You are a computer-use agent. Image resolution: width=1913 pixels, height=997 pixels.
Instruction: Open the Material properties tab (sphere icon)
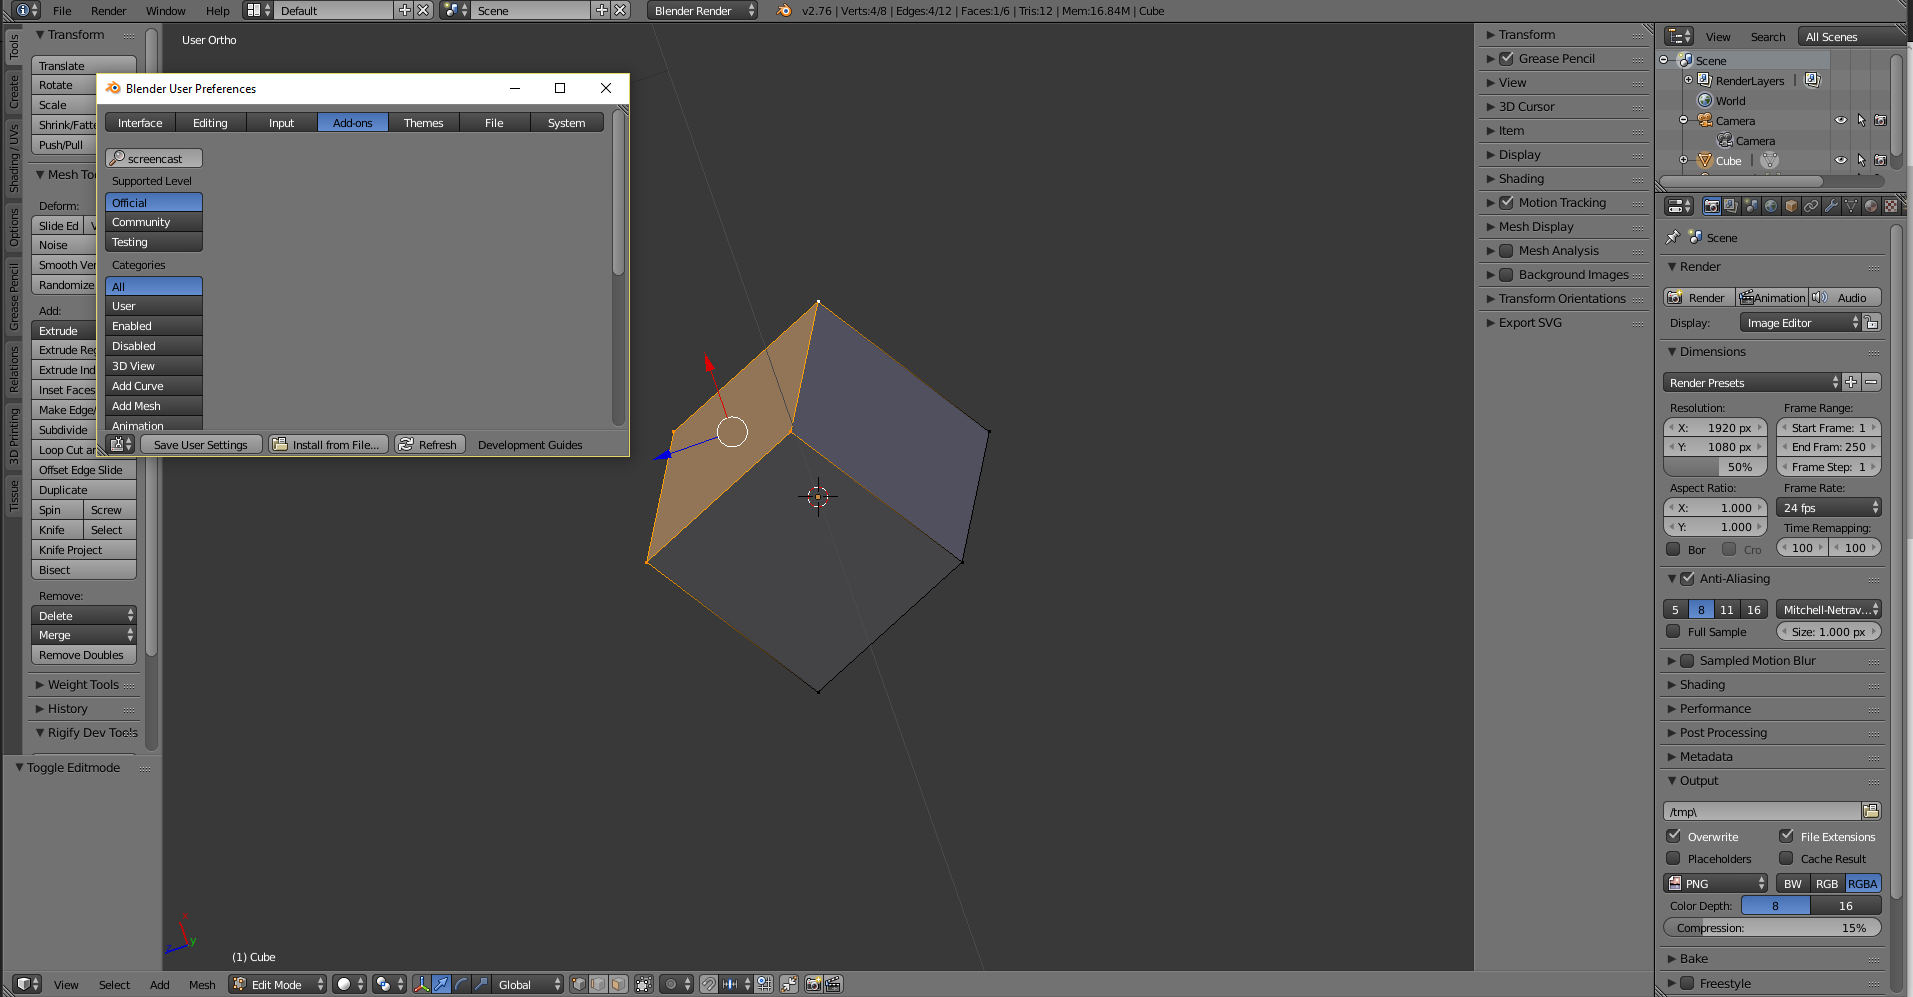[1871, 206]
